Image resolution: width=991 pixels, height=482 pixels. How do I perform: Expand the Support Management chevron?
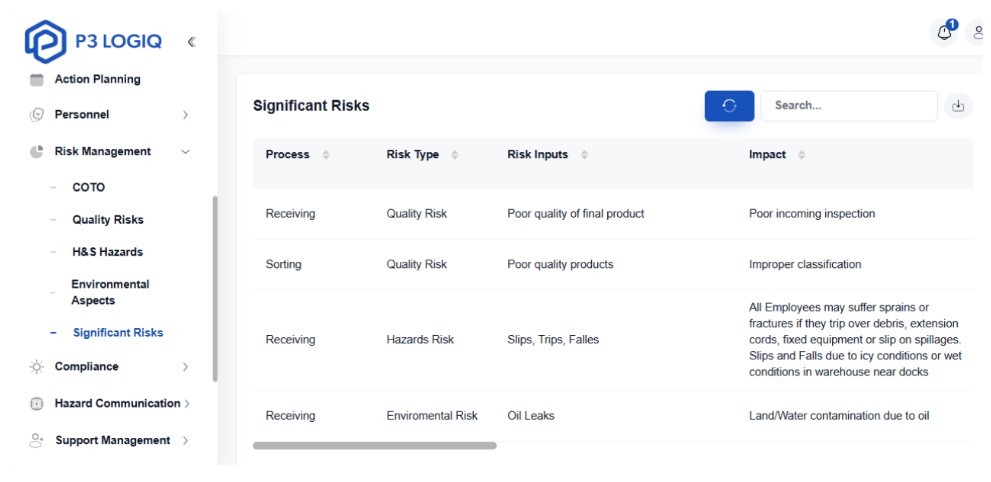pos(185,440)
